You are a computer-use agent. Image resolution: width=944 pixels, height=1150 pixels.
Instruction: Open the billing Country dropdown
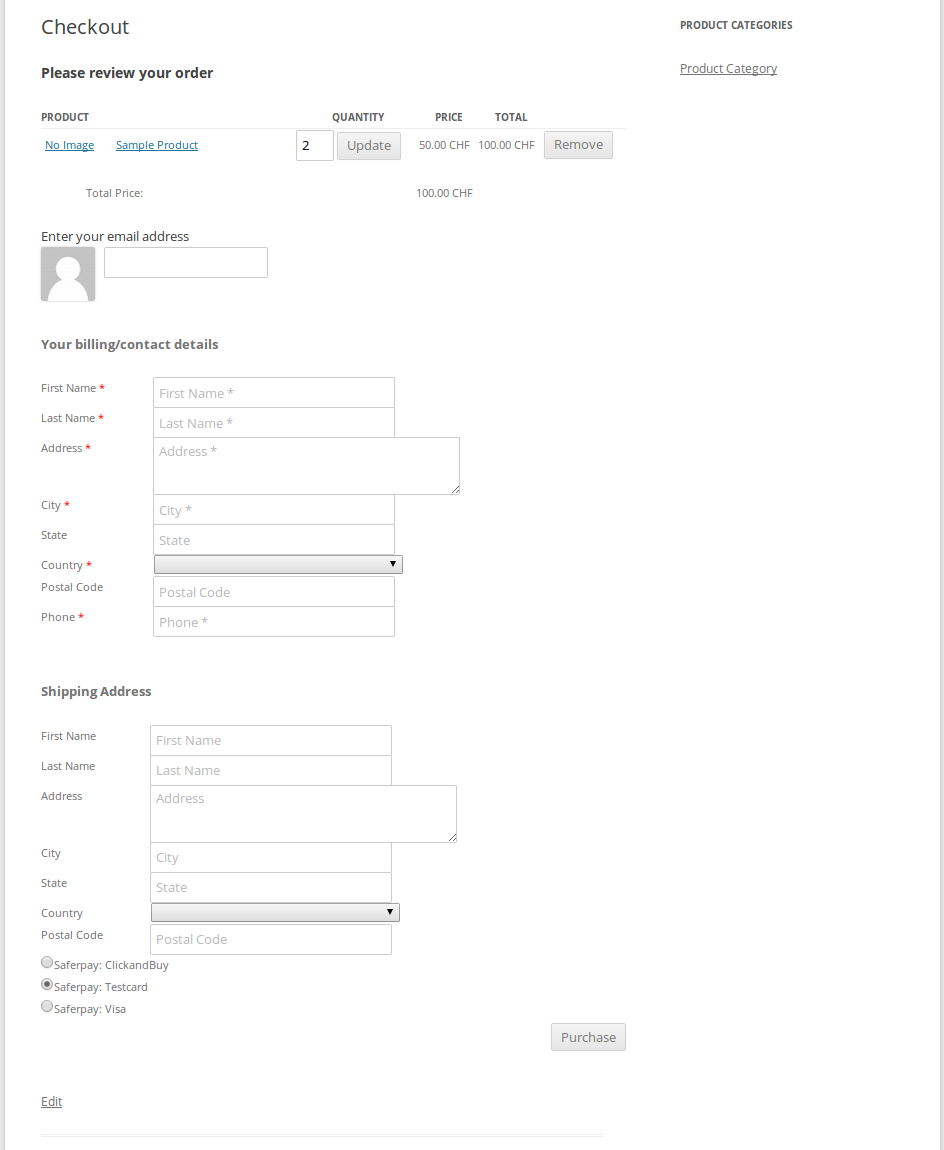278,563
